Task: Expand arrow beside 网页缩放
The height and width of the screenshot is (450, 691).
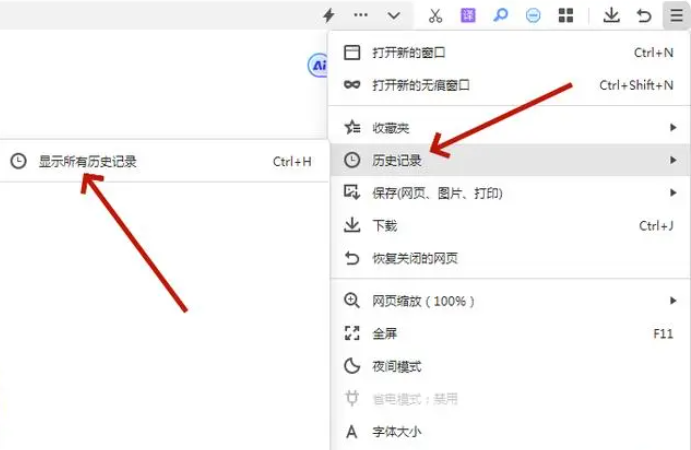Action: 673,301
